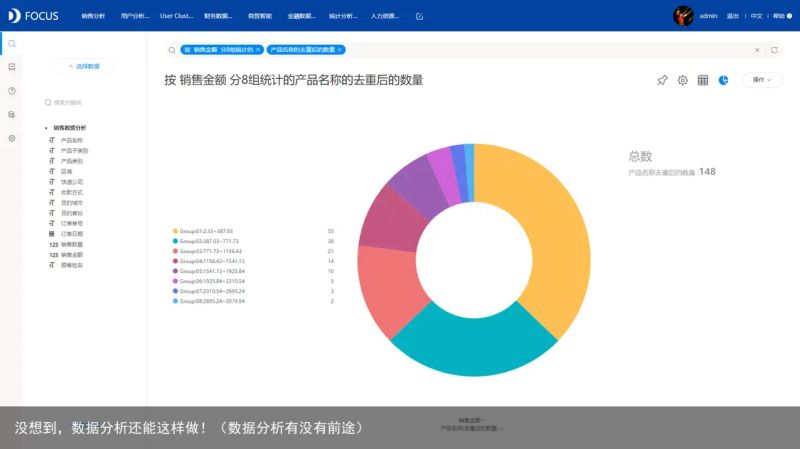Click the admin username link
The image size is (800, 449).
(708, 16)
